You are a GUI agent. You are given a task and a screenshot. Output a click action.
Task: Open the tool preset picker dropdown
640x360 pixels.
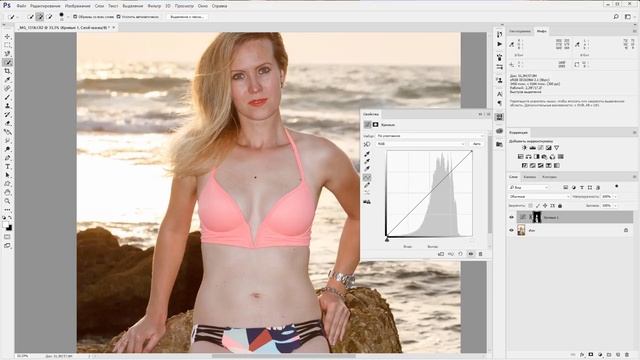(x=18, y=17)
